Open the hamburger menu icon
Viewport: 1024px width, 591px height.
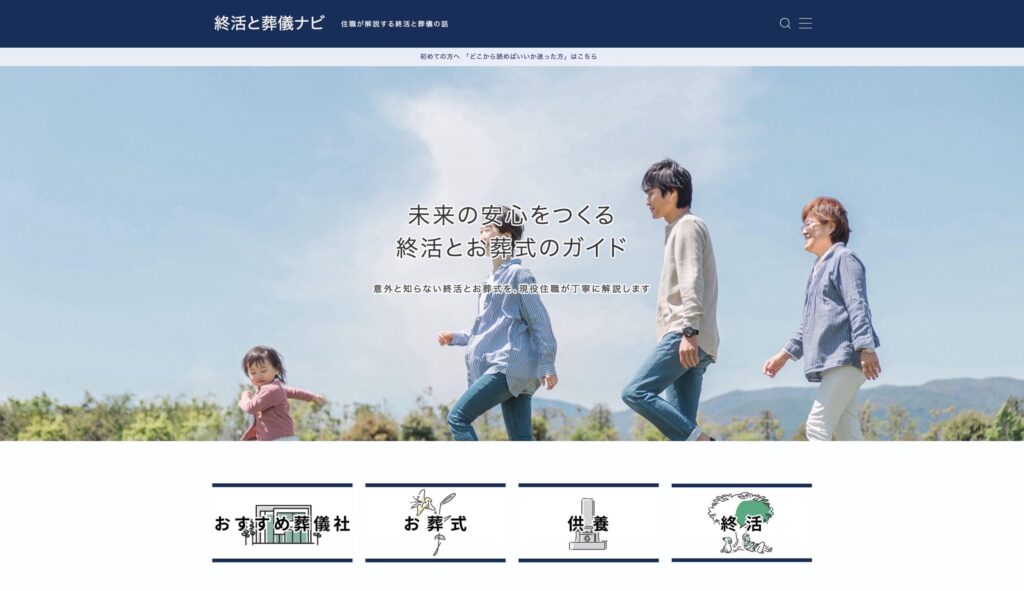click(805, 23)
